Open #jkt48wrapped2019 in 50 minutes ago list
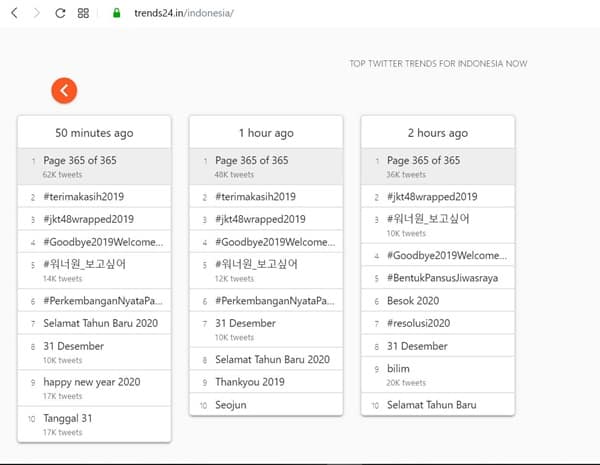600x465 pixels. pyautogui.click(x=88, y=219)
